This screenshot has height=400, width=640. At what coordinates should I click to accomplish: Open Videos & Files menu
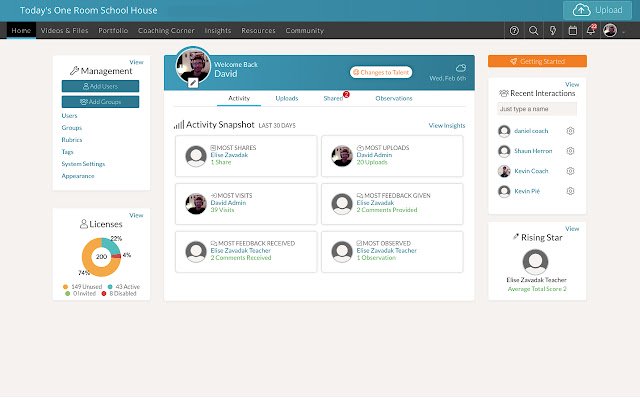(64, 31)
